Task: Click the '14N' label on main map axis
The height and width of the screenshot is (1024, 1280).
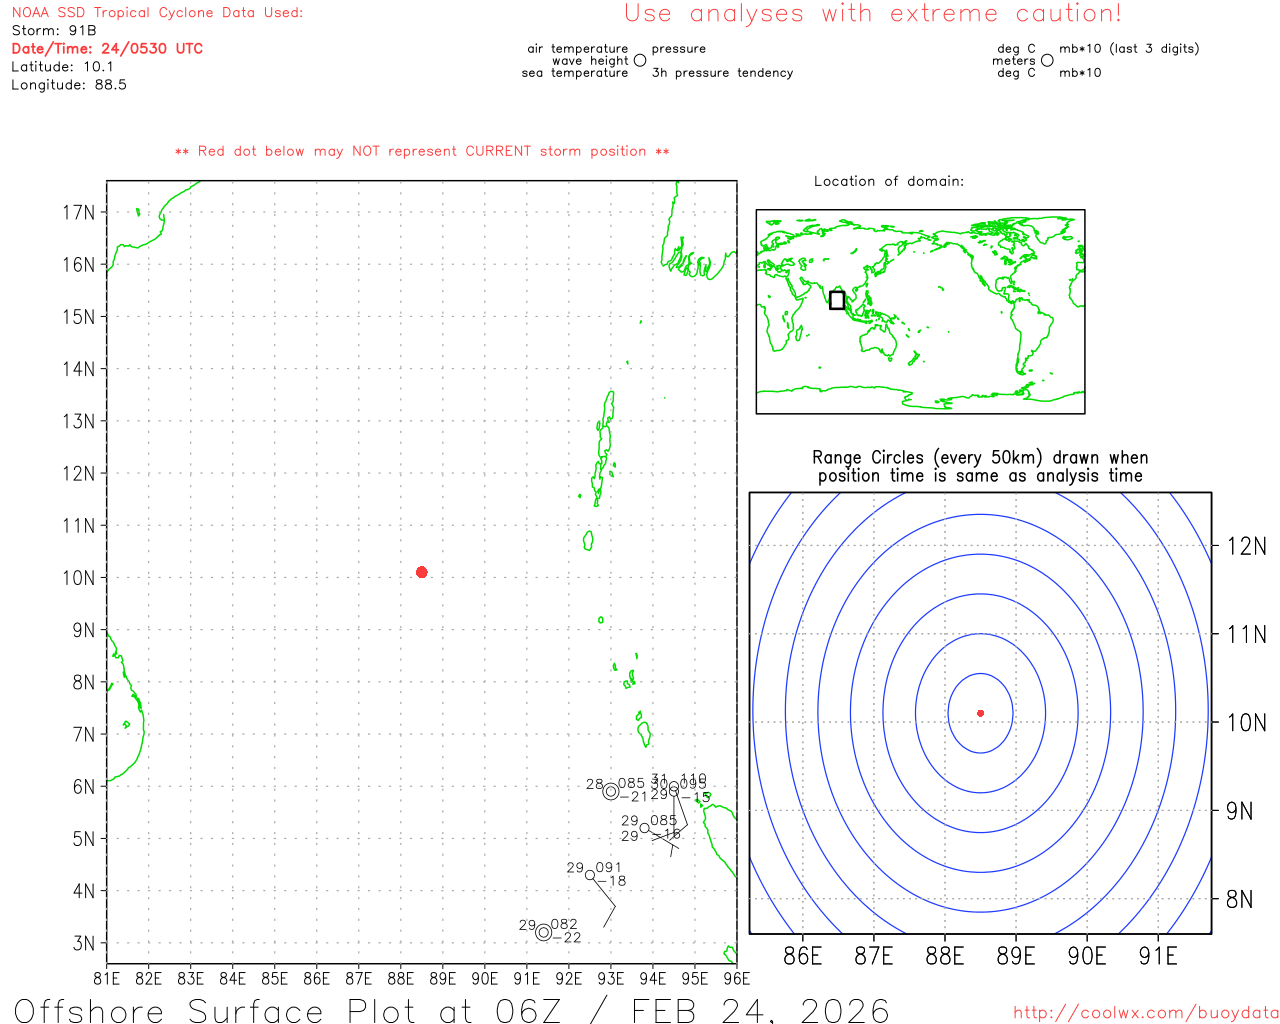Action: point(79,369)
